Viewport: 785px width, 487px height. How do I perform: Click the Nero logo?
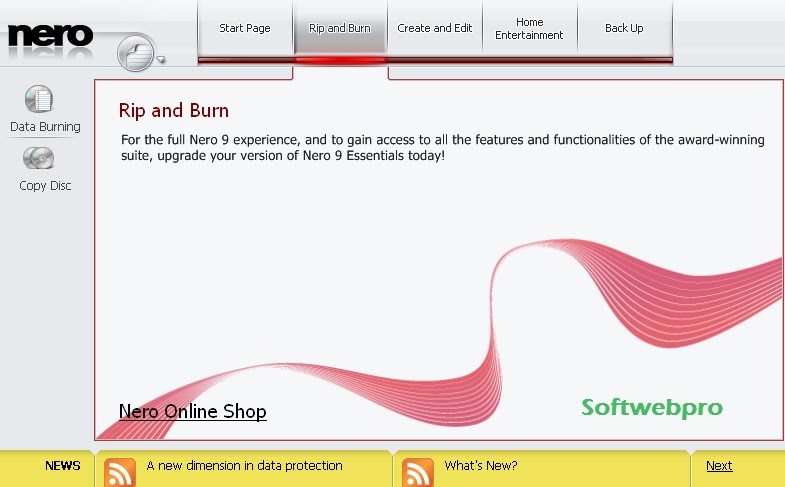(50, 36)
